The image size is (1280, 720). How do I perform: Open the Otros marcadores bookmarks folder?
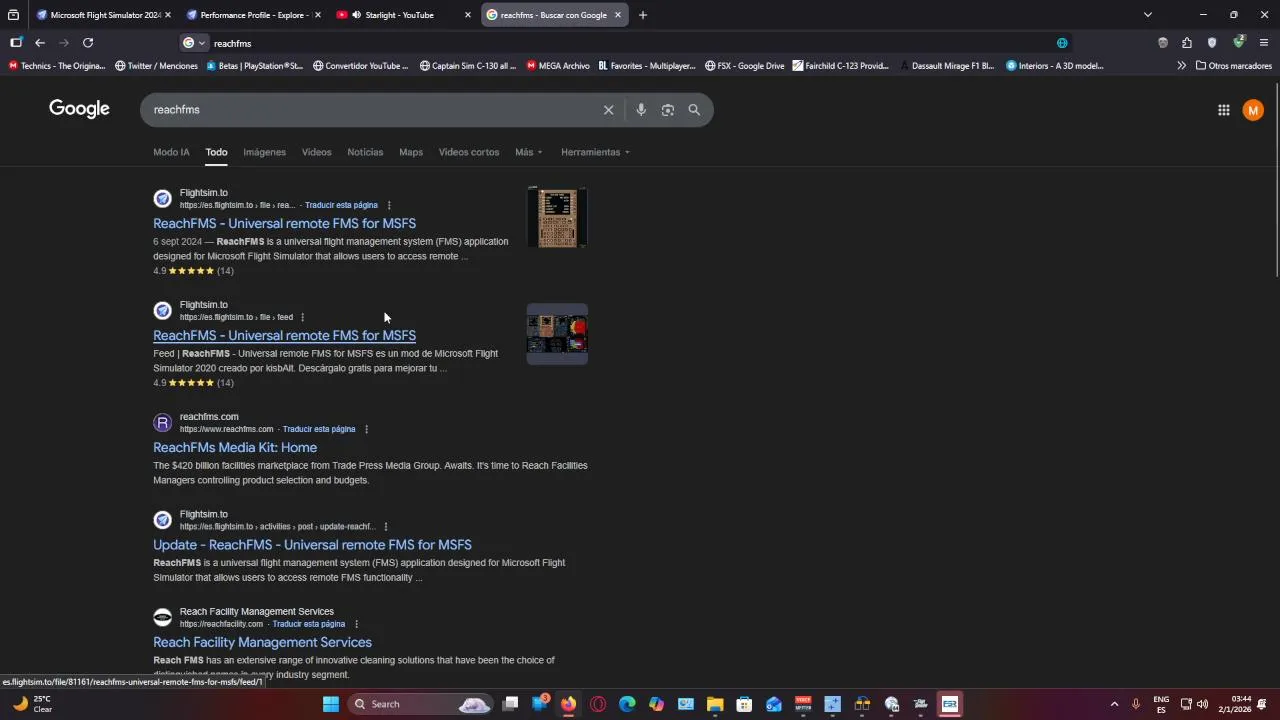[x=1233, y=66]
